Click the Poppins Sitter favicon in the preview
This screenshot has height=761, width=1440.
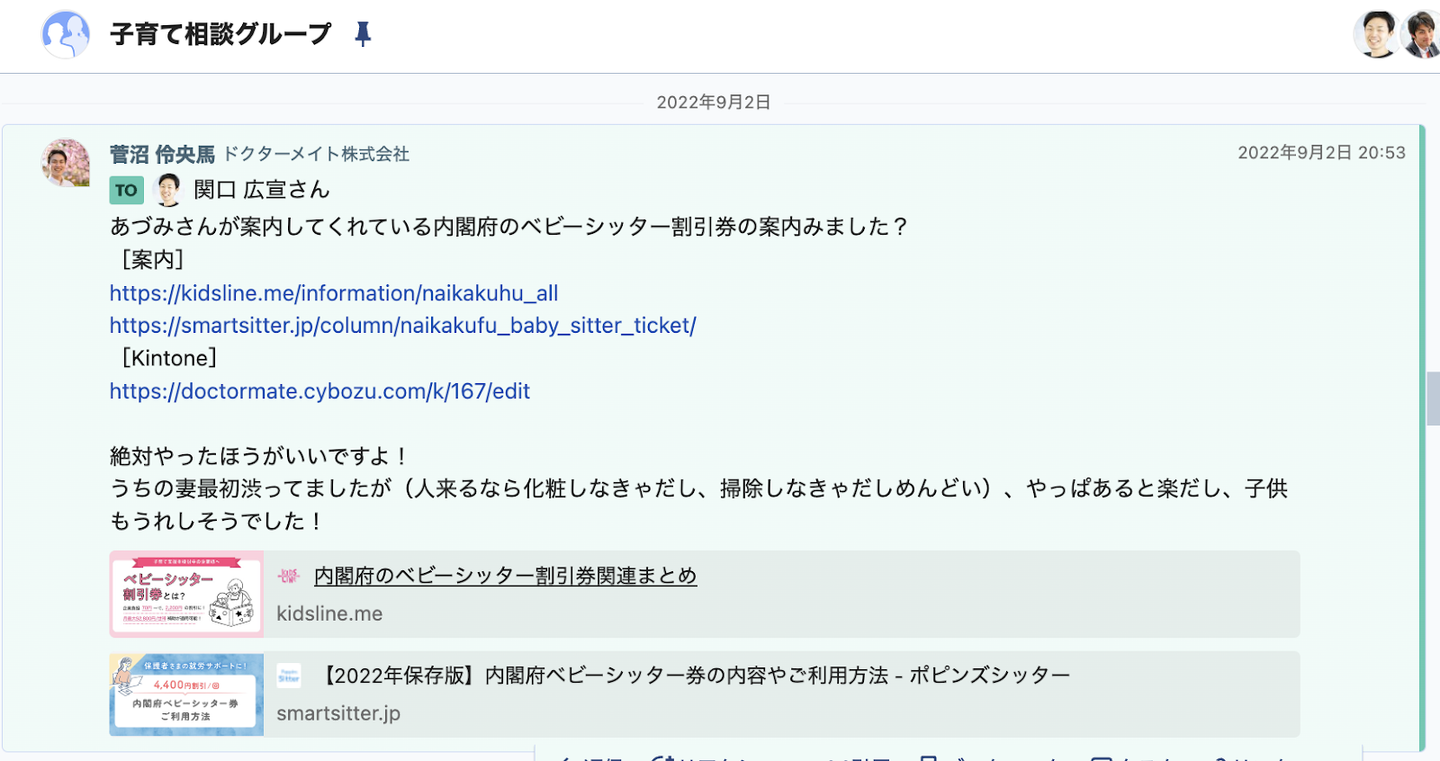289,676
